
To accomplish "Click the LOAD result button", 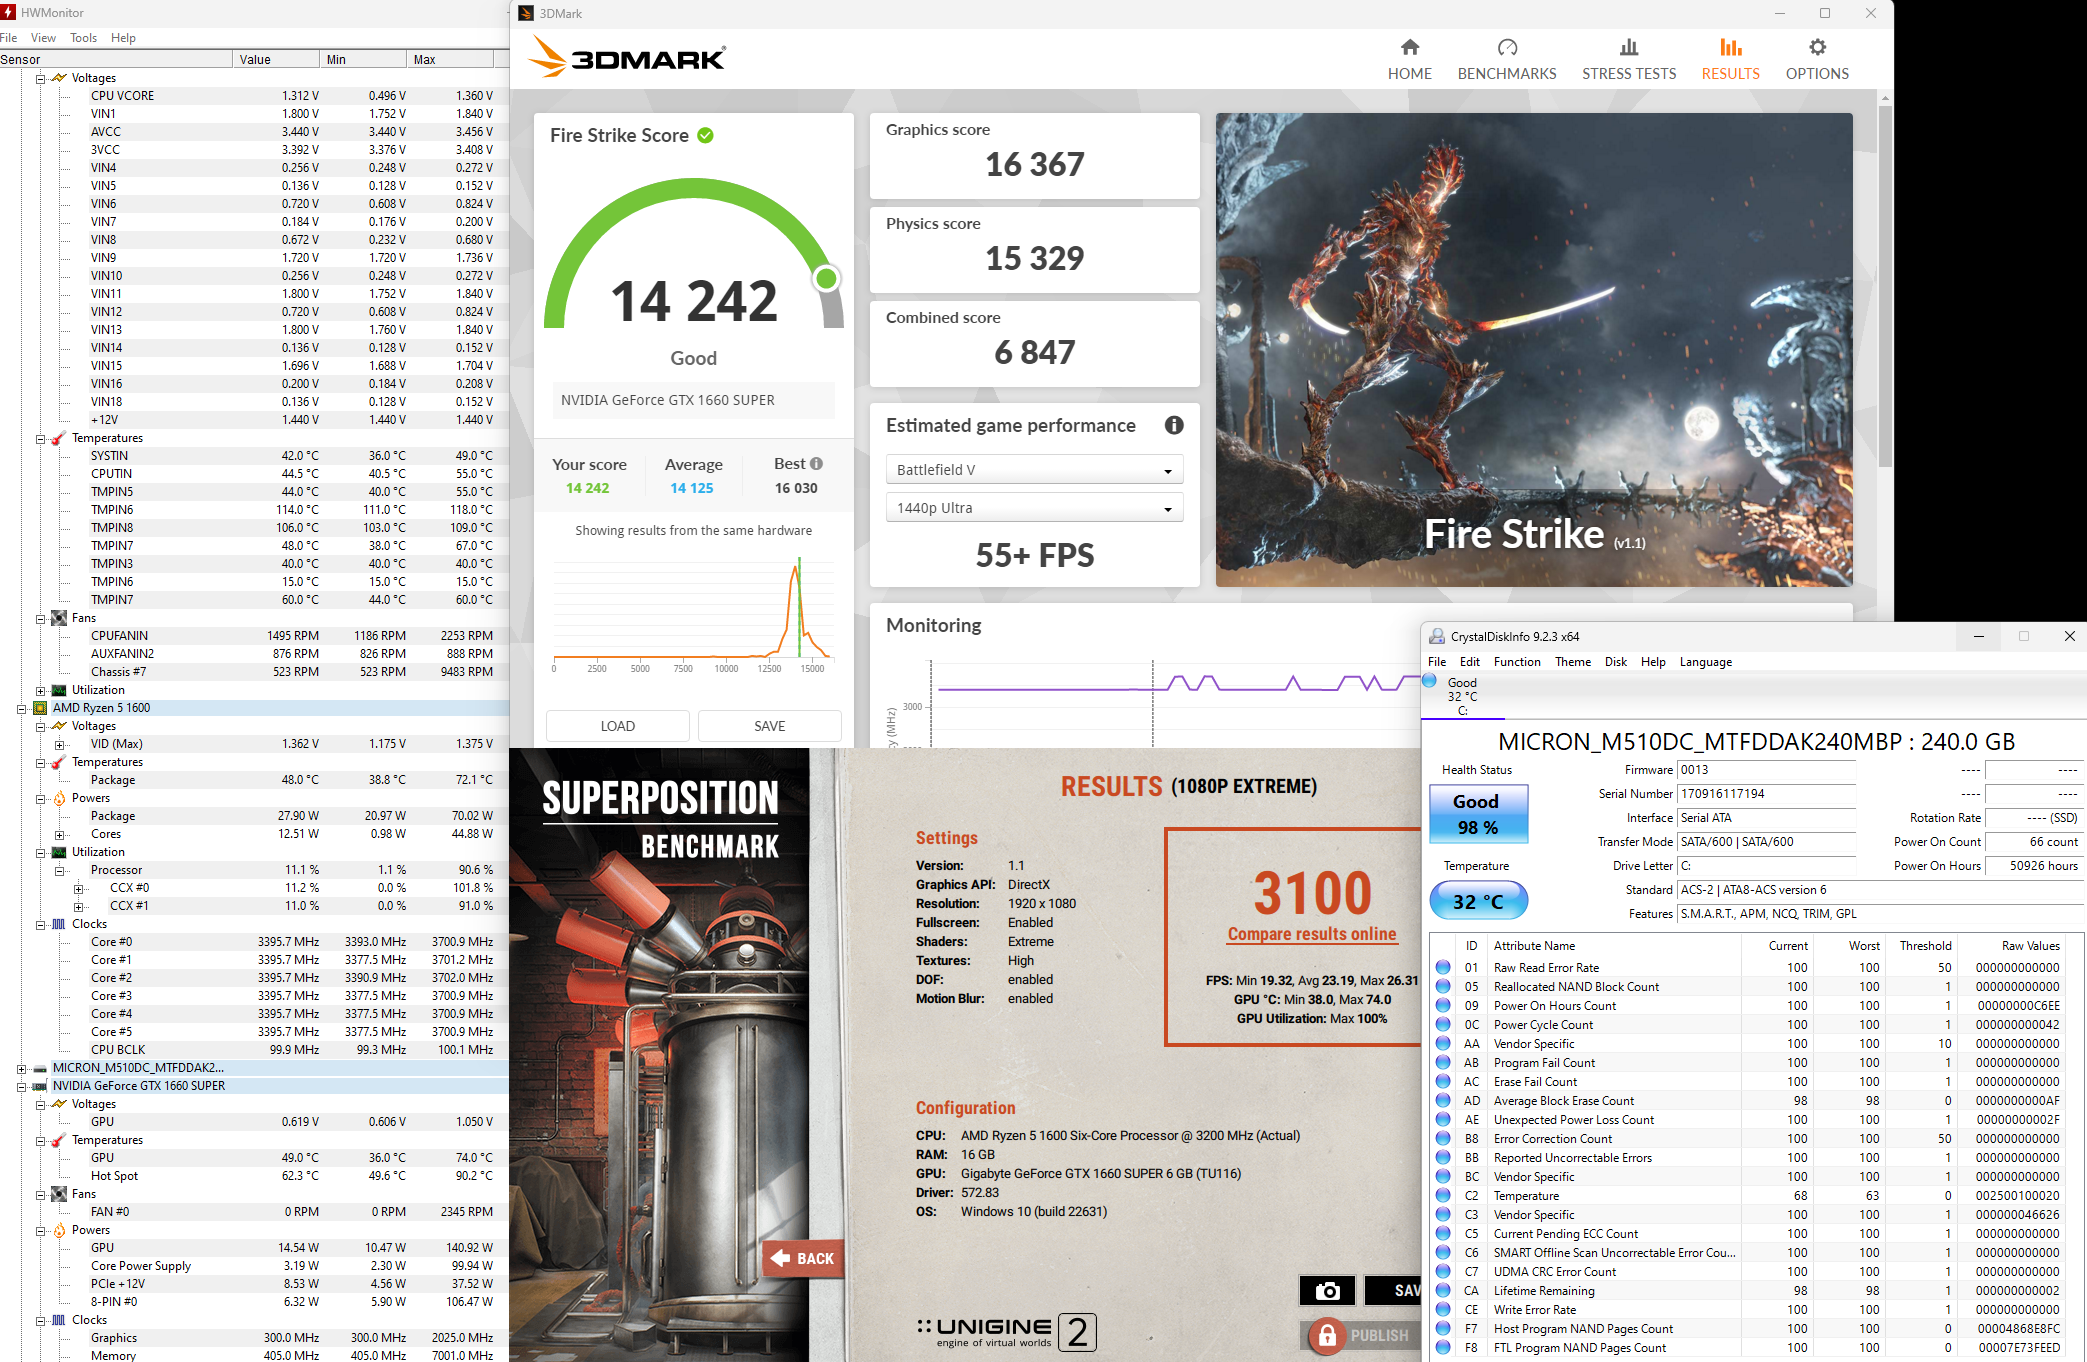I will (617, 726).
